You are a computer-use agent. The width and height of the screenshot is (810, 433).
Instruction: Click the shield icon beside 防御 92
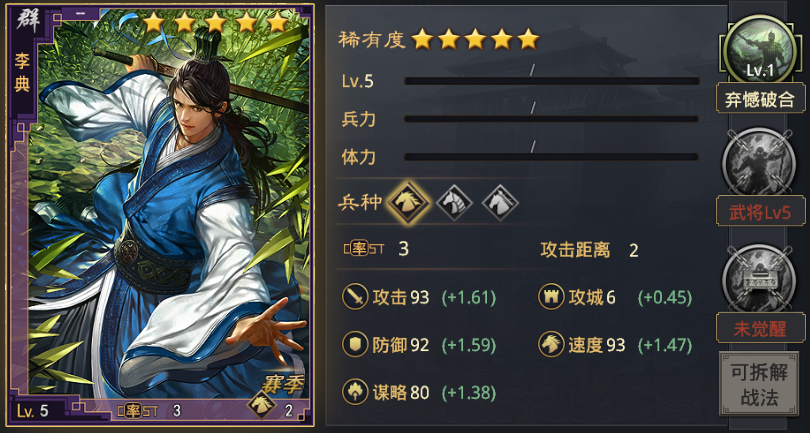(x=355, y=345)
